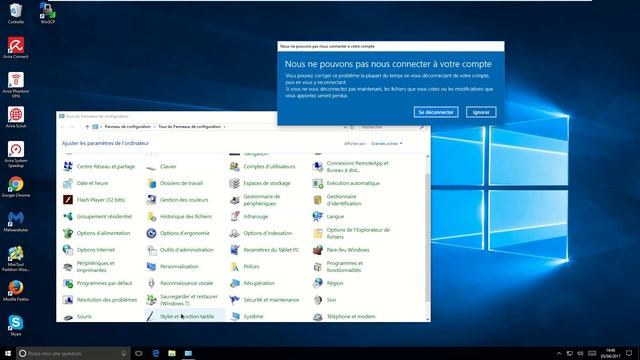Screen dimensions: 640x360
Task: Open Personnalisation settings
Action: [173, 267]
